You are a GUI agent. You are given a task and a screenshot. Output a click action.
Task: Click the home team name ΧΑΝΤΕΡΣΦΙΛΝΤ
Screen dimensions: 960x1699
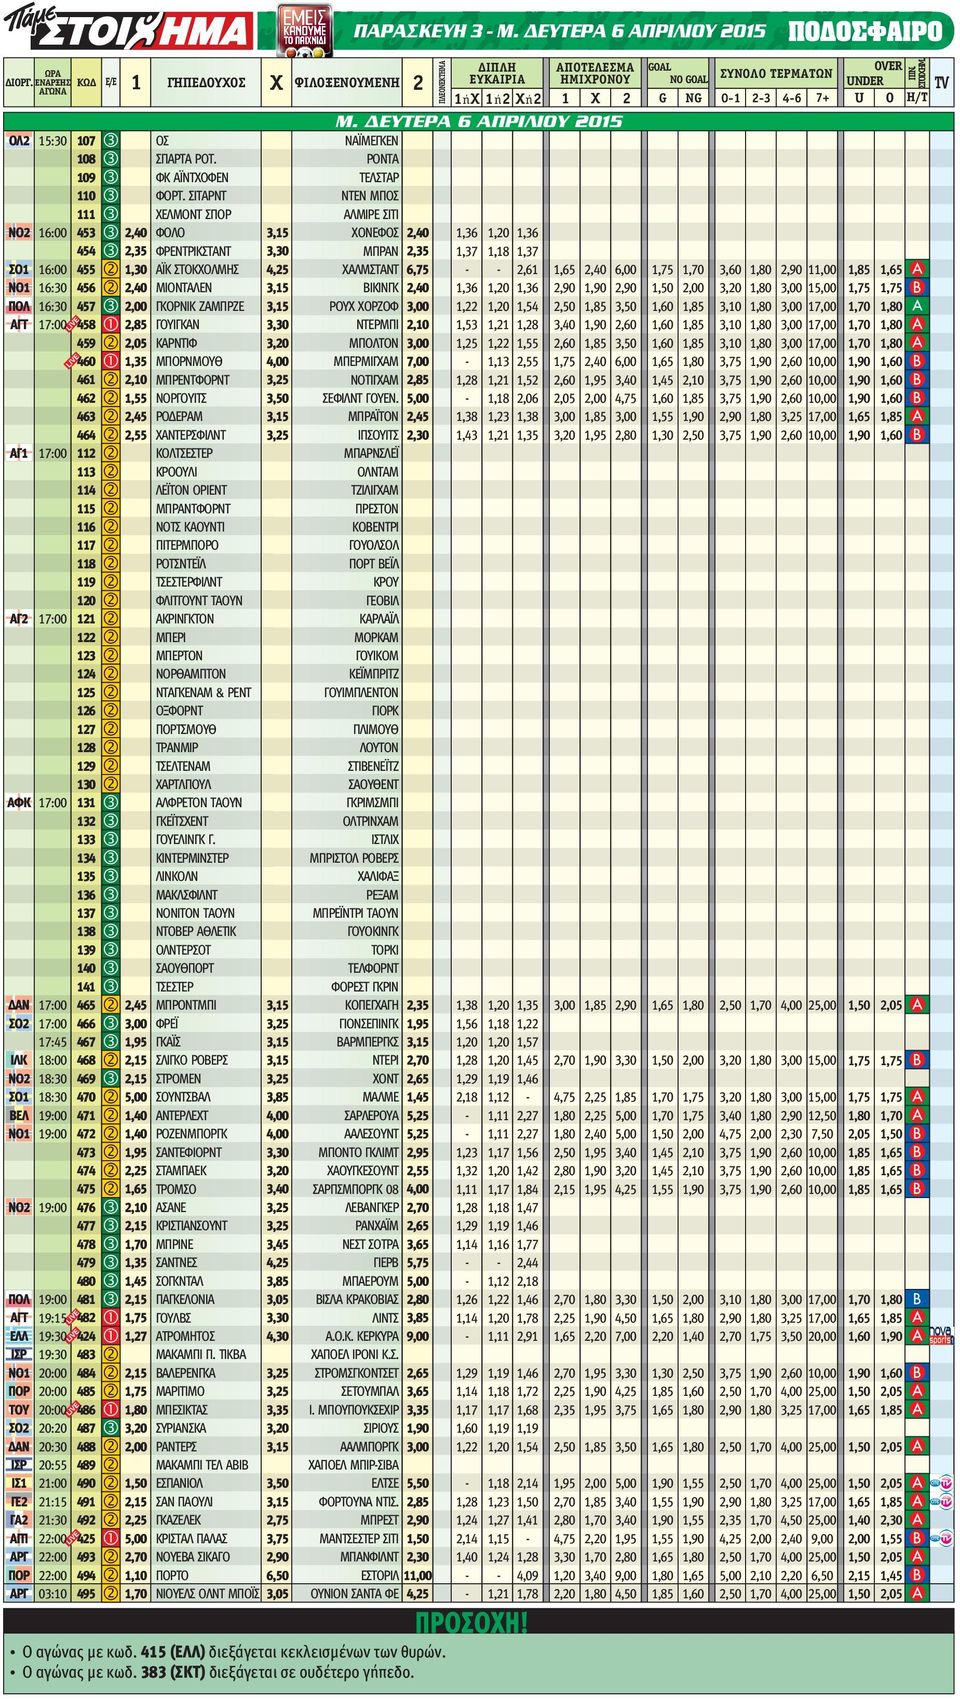191,435
